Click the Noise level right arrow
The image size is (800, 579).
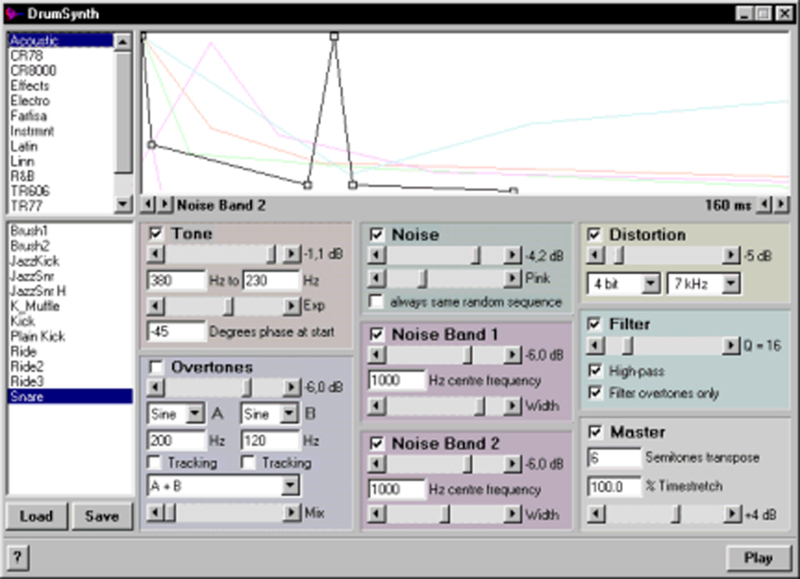pyautogui.click(x=512, y=255)
